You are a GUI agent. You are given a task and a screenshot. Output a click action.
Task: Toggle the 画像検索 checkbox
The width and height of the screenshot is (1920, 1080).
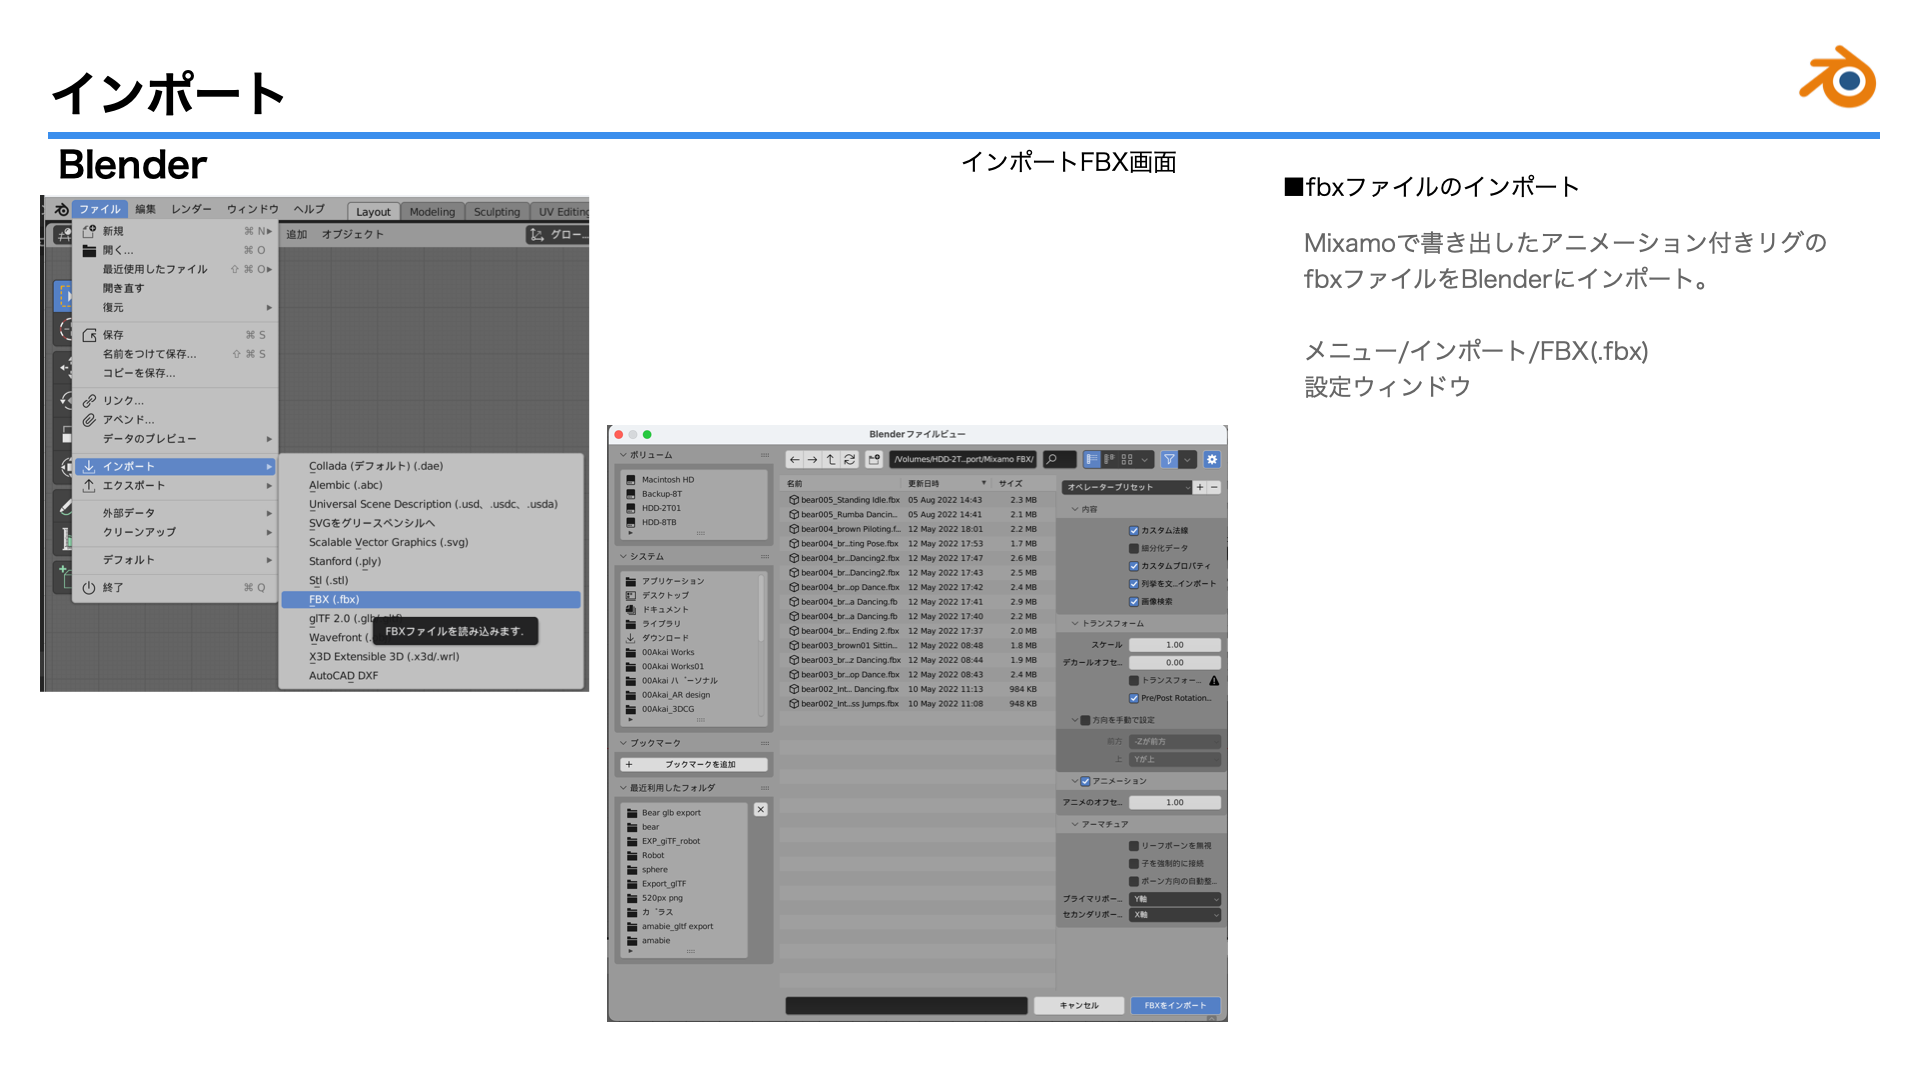point(1134,602)
